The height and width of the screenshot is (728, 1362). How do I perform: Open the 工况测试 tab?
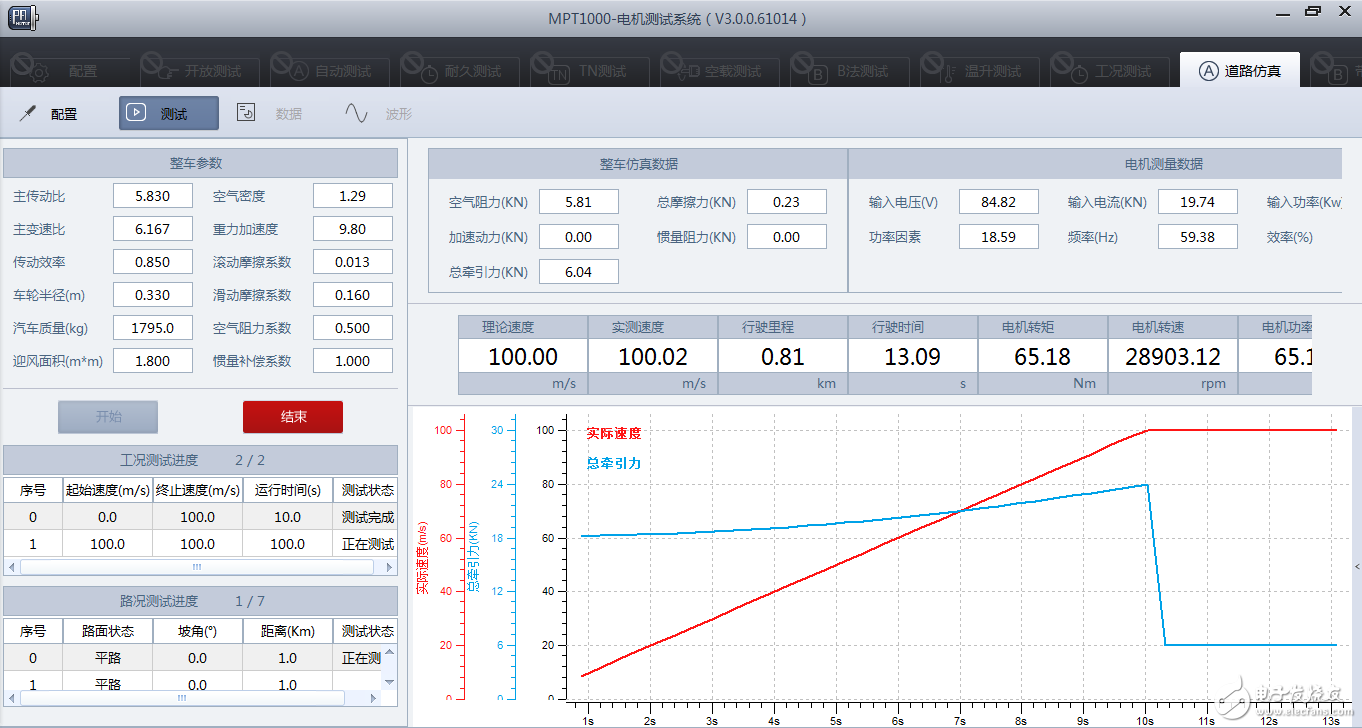click(x=1110, y=72)
